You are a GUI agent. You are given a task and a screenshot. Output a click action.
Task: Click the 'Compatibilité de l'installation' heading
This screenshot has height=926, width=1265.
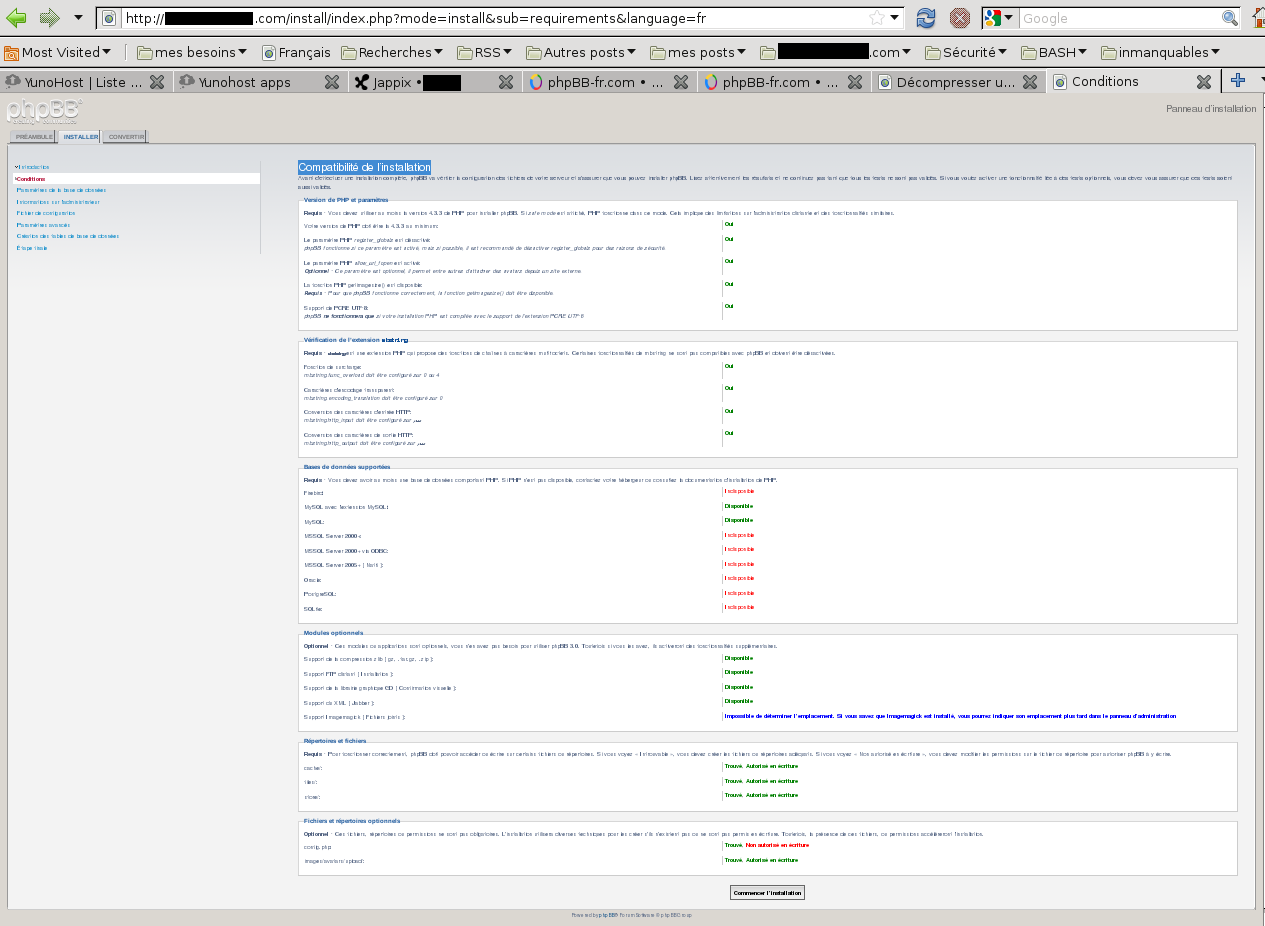click(365, 167)
